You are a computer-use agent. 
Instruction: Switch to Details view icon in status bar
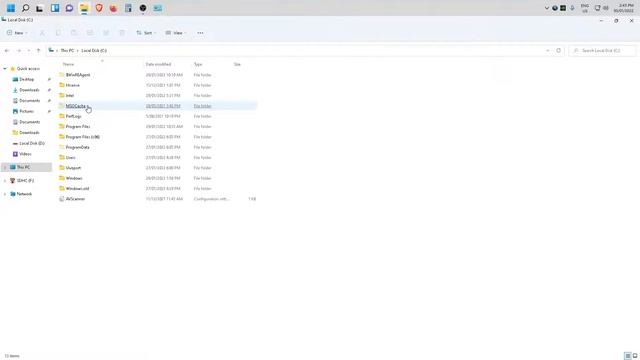[628, 356]
